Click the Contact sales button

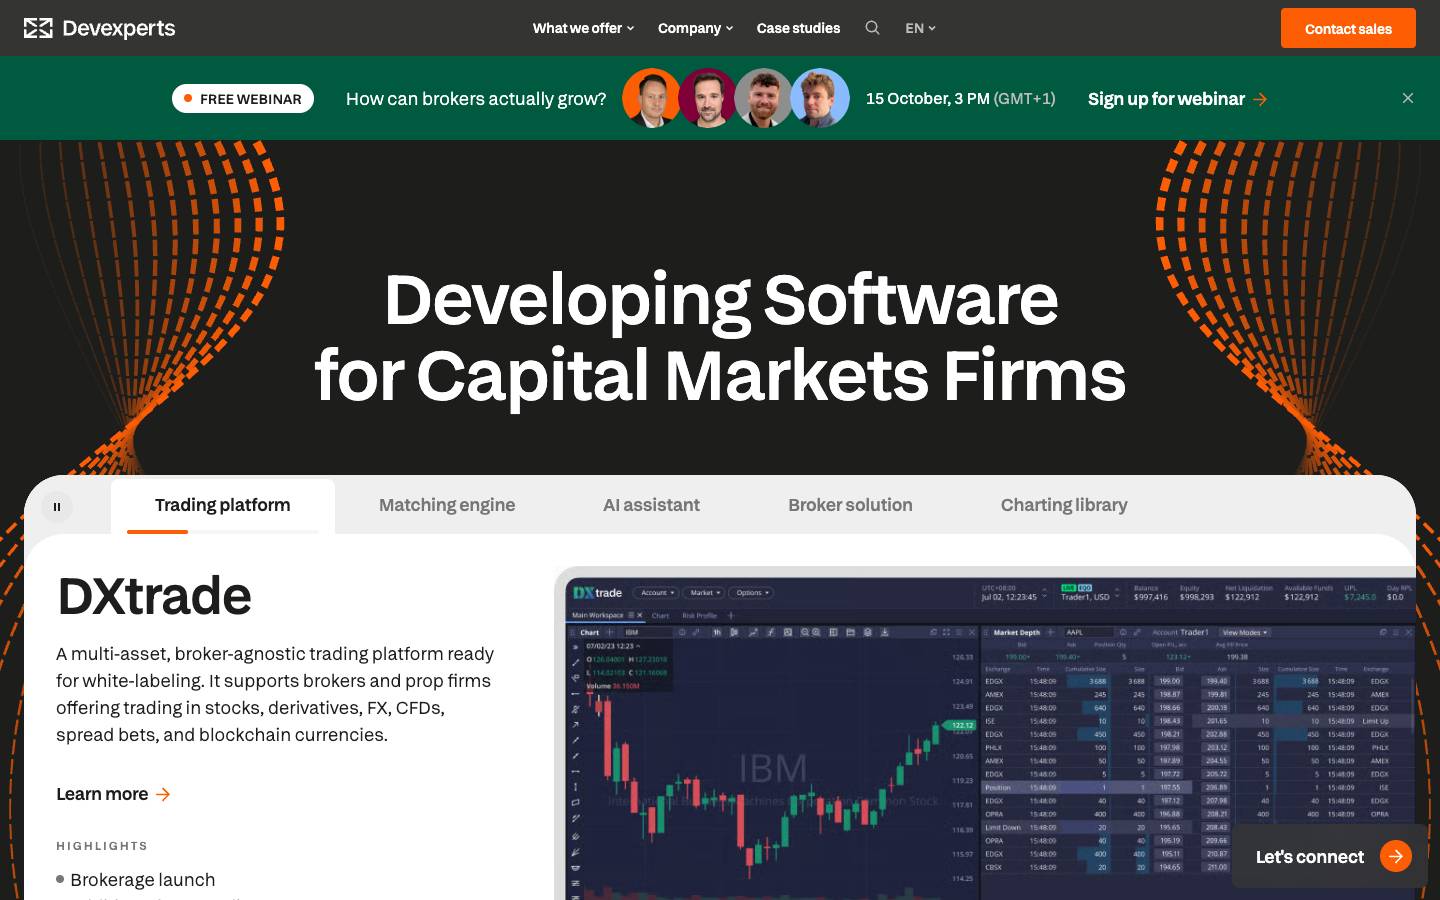tap(1348, 28)
